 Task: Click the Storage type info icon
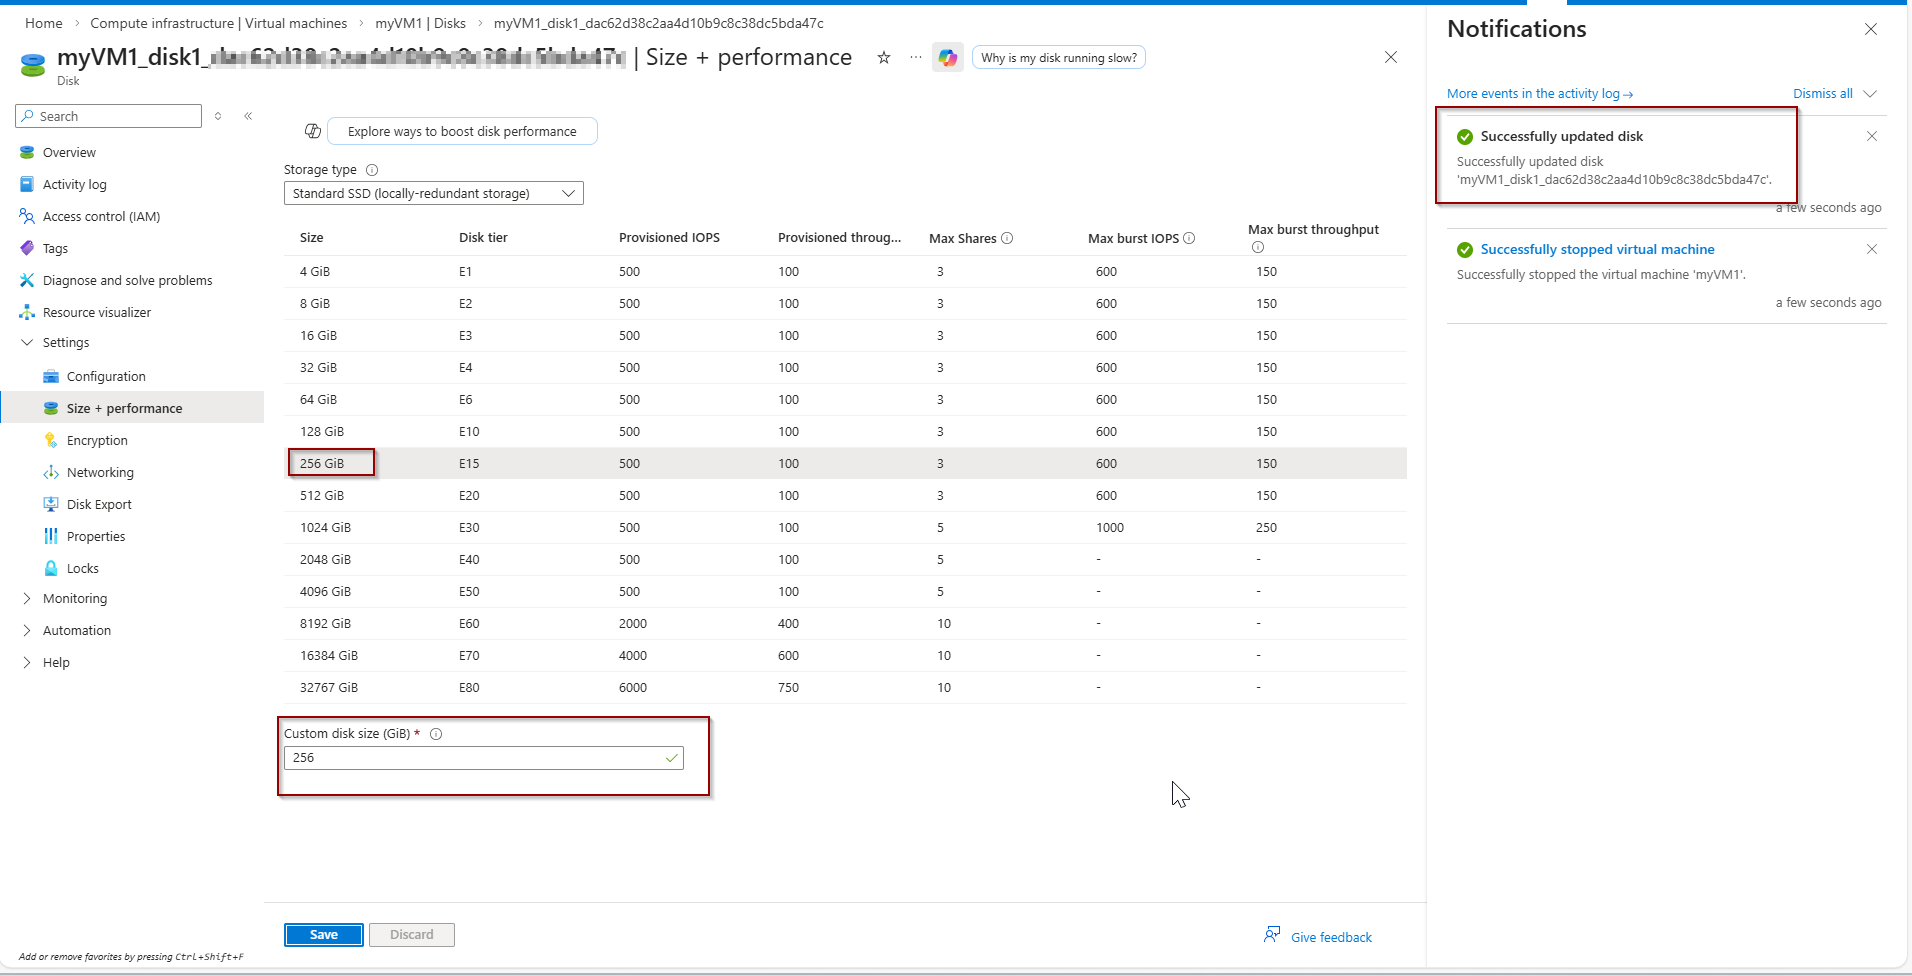click(372, 170)
